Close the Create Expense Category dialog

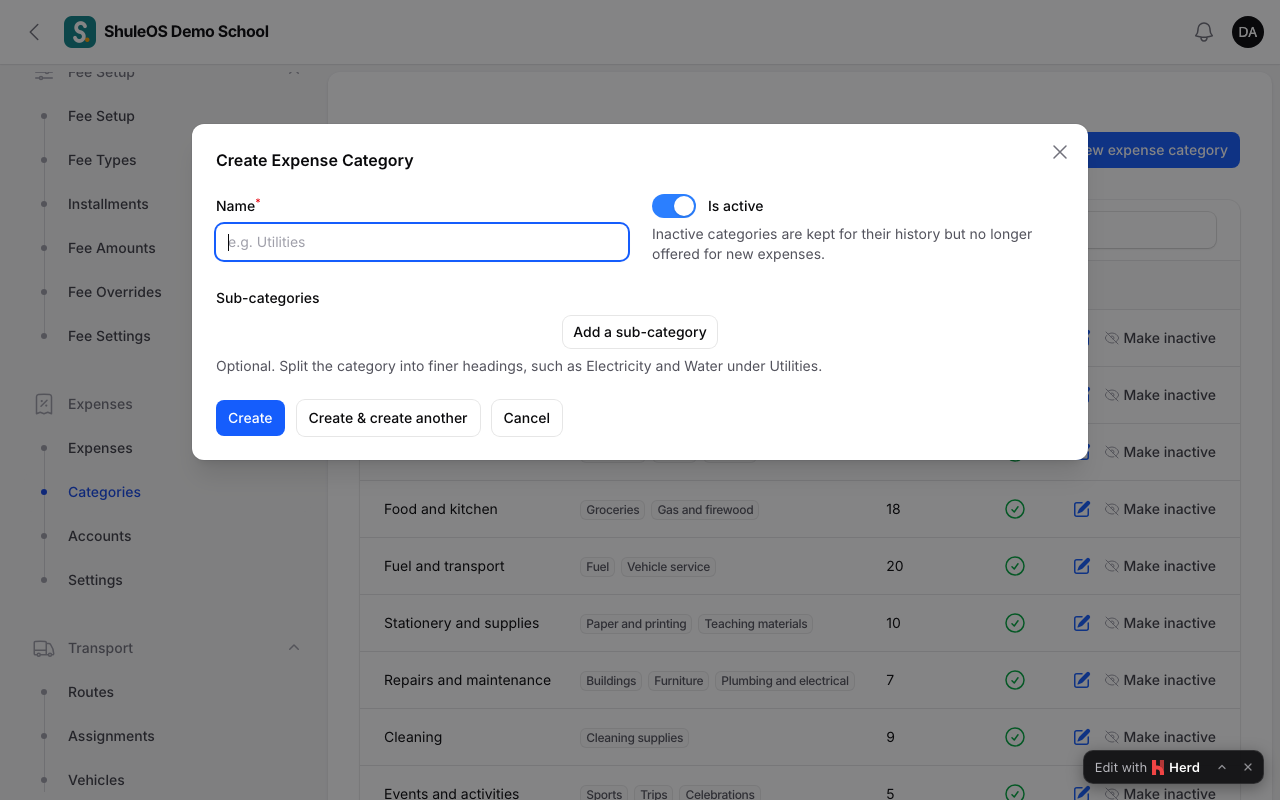pos(1060,152)
